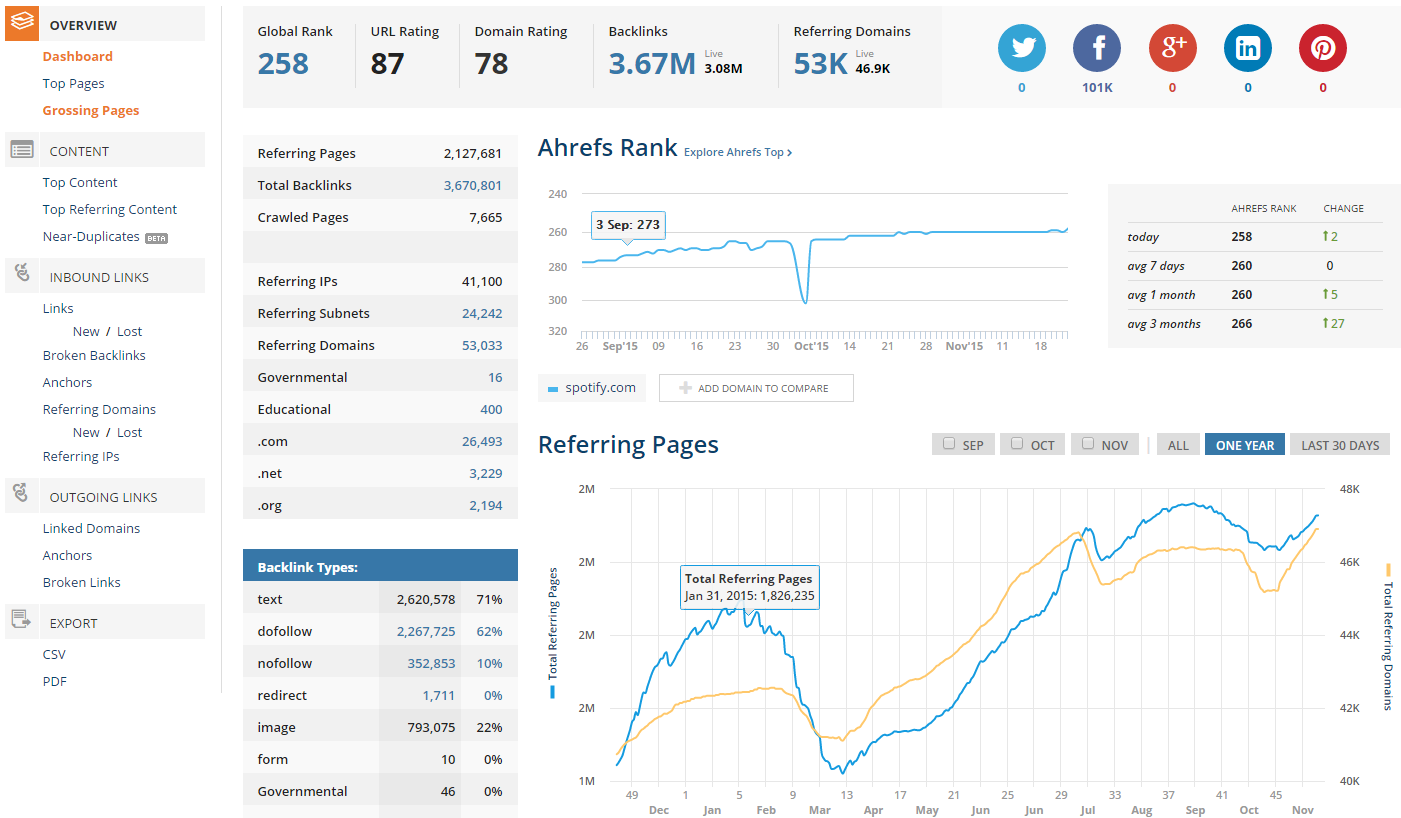Tick the OCT checkbox
This screenshot has height=818, width=1401.
pos(1017,444)
